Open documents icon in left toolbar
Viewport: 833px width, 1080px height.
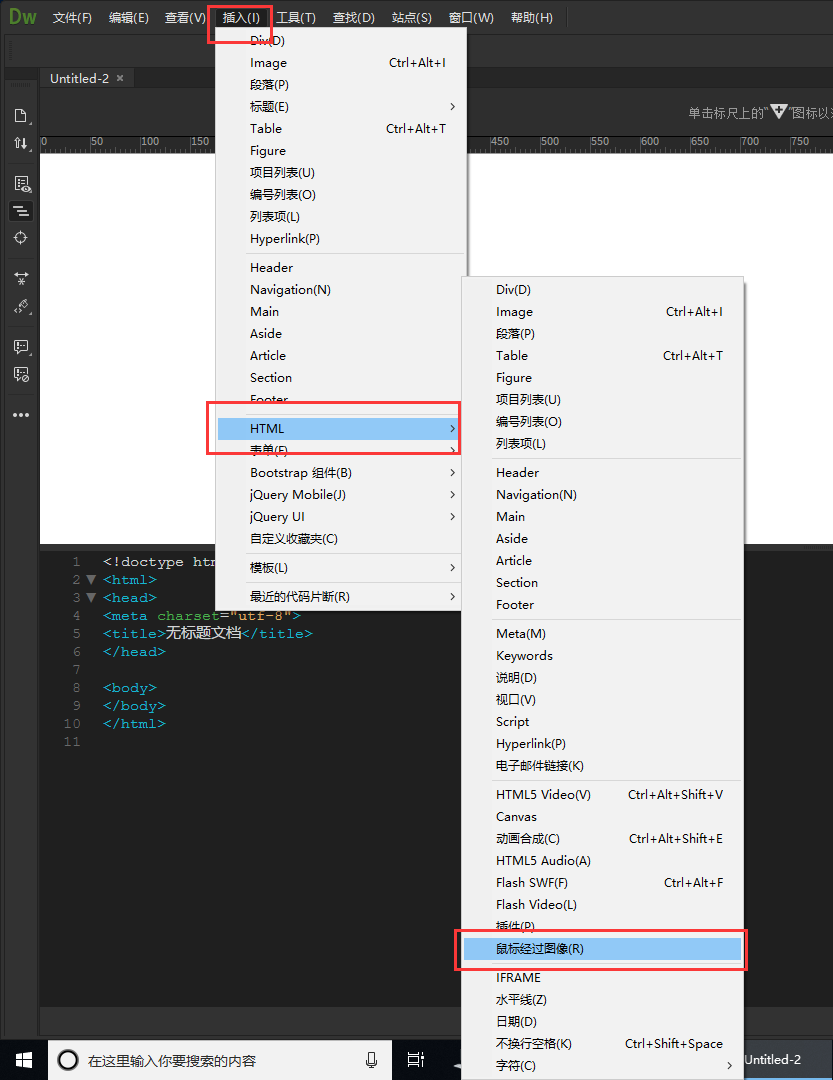21,116
